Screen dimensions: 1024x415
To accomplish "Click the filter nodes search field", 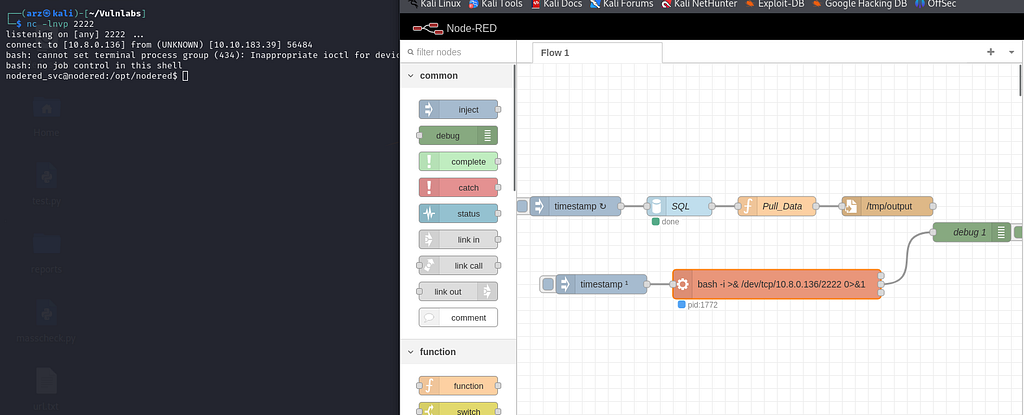I will click(x=457, y=52).
